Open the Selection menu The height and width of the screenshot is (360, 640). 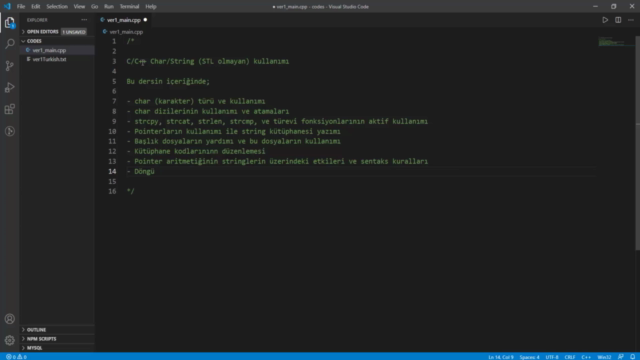pyautogui.click(x=57, y=7)
